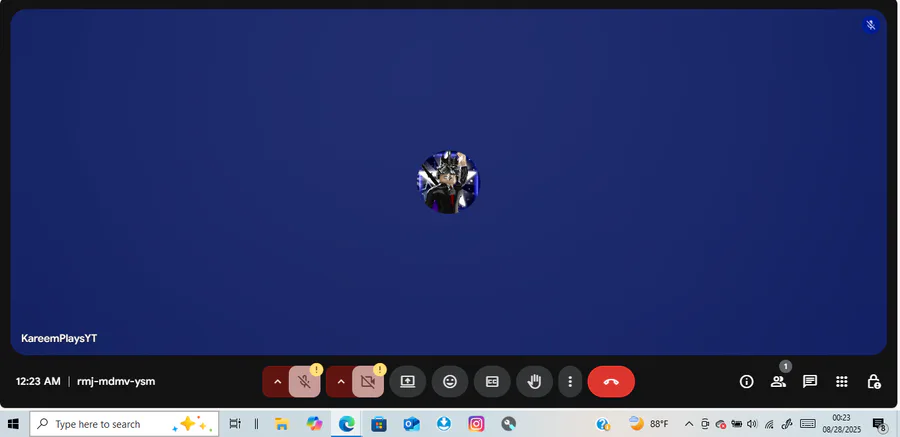Launch Instagram from the taskbar
900x437 pixels.
coord(476,424)
